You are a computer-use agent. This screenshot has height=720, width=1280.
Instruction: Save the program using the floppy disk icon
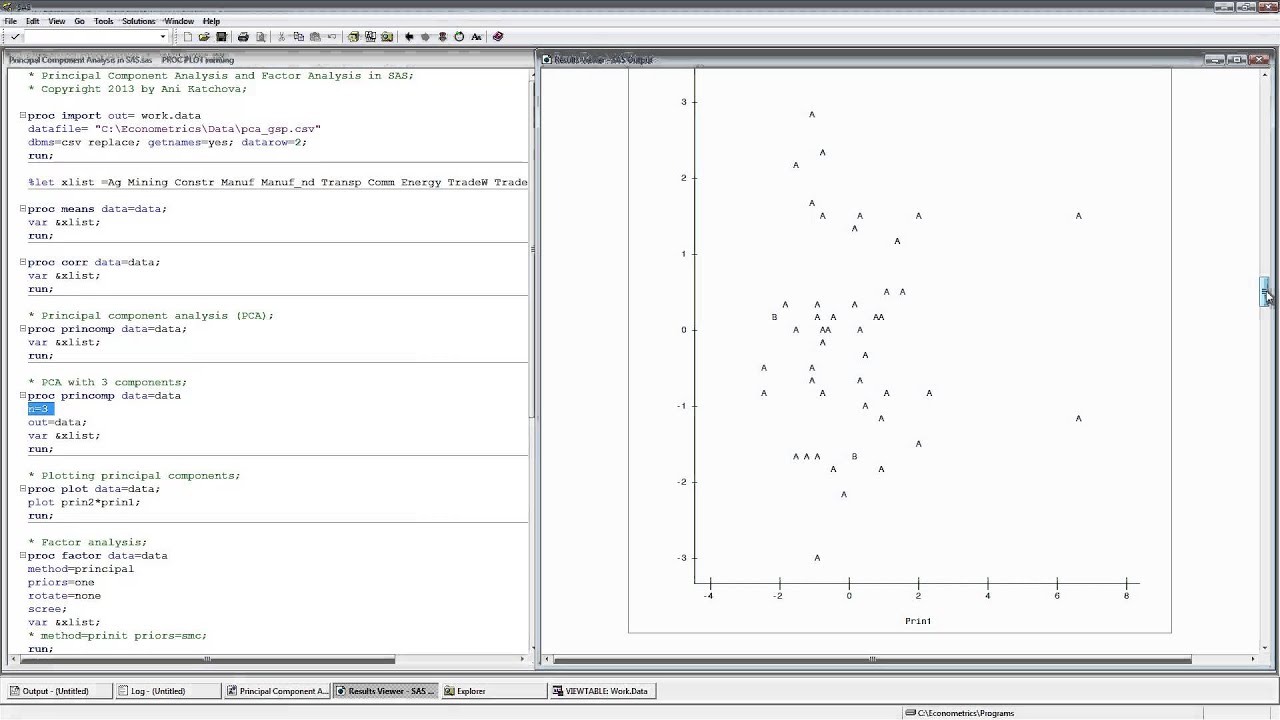pos(221,37)
